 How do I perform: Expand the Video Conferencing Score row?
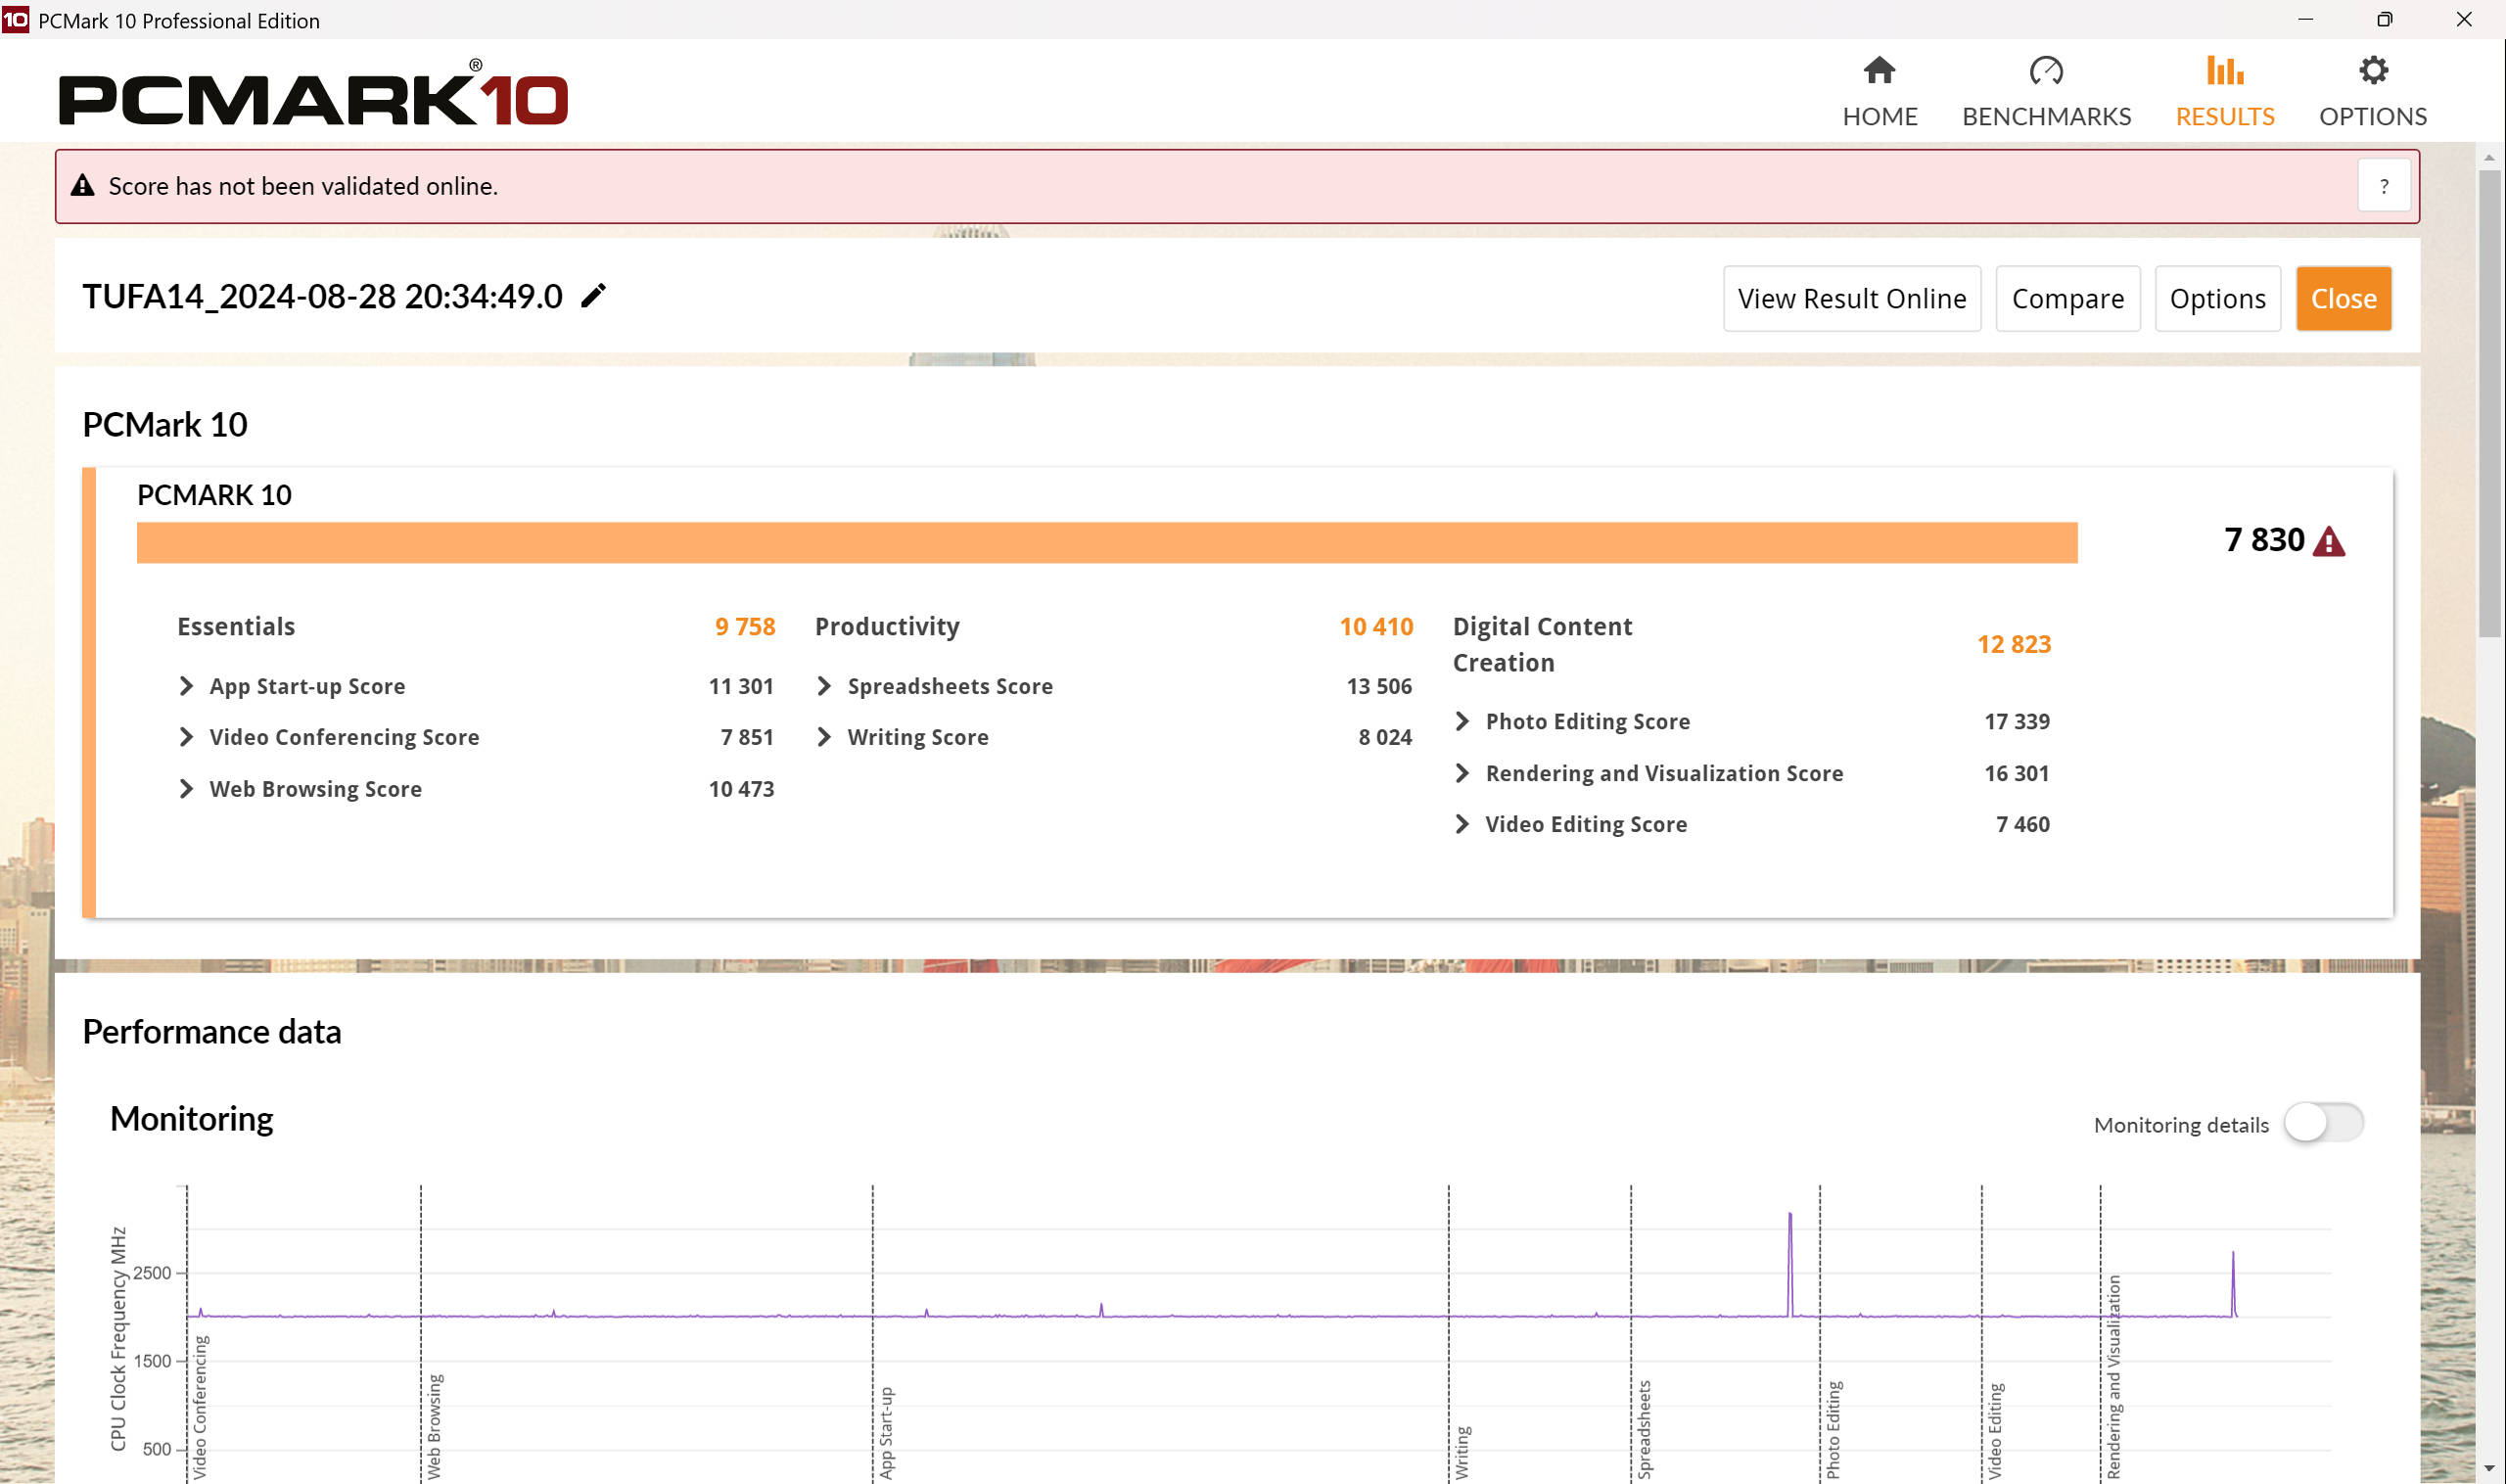(186, 737)
